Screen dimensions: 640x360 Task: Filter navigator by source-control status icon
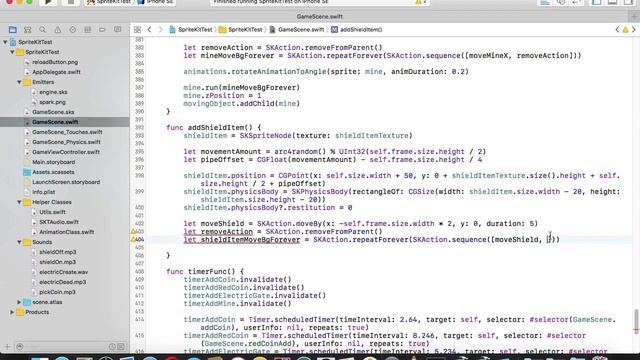point(121,347)
